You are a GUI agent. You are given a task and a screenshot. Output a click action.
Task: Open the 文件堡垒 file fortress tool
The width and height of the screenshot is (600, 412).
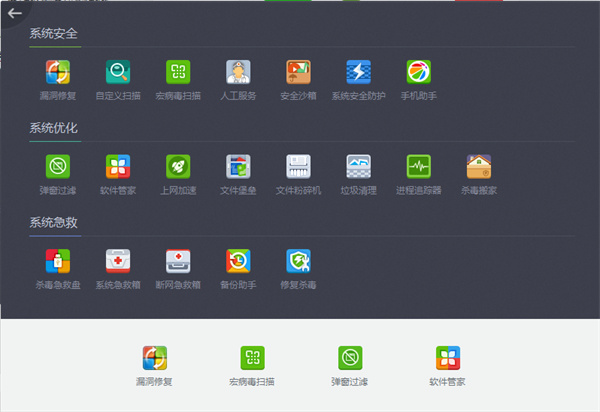[x=238, y=166]
